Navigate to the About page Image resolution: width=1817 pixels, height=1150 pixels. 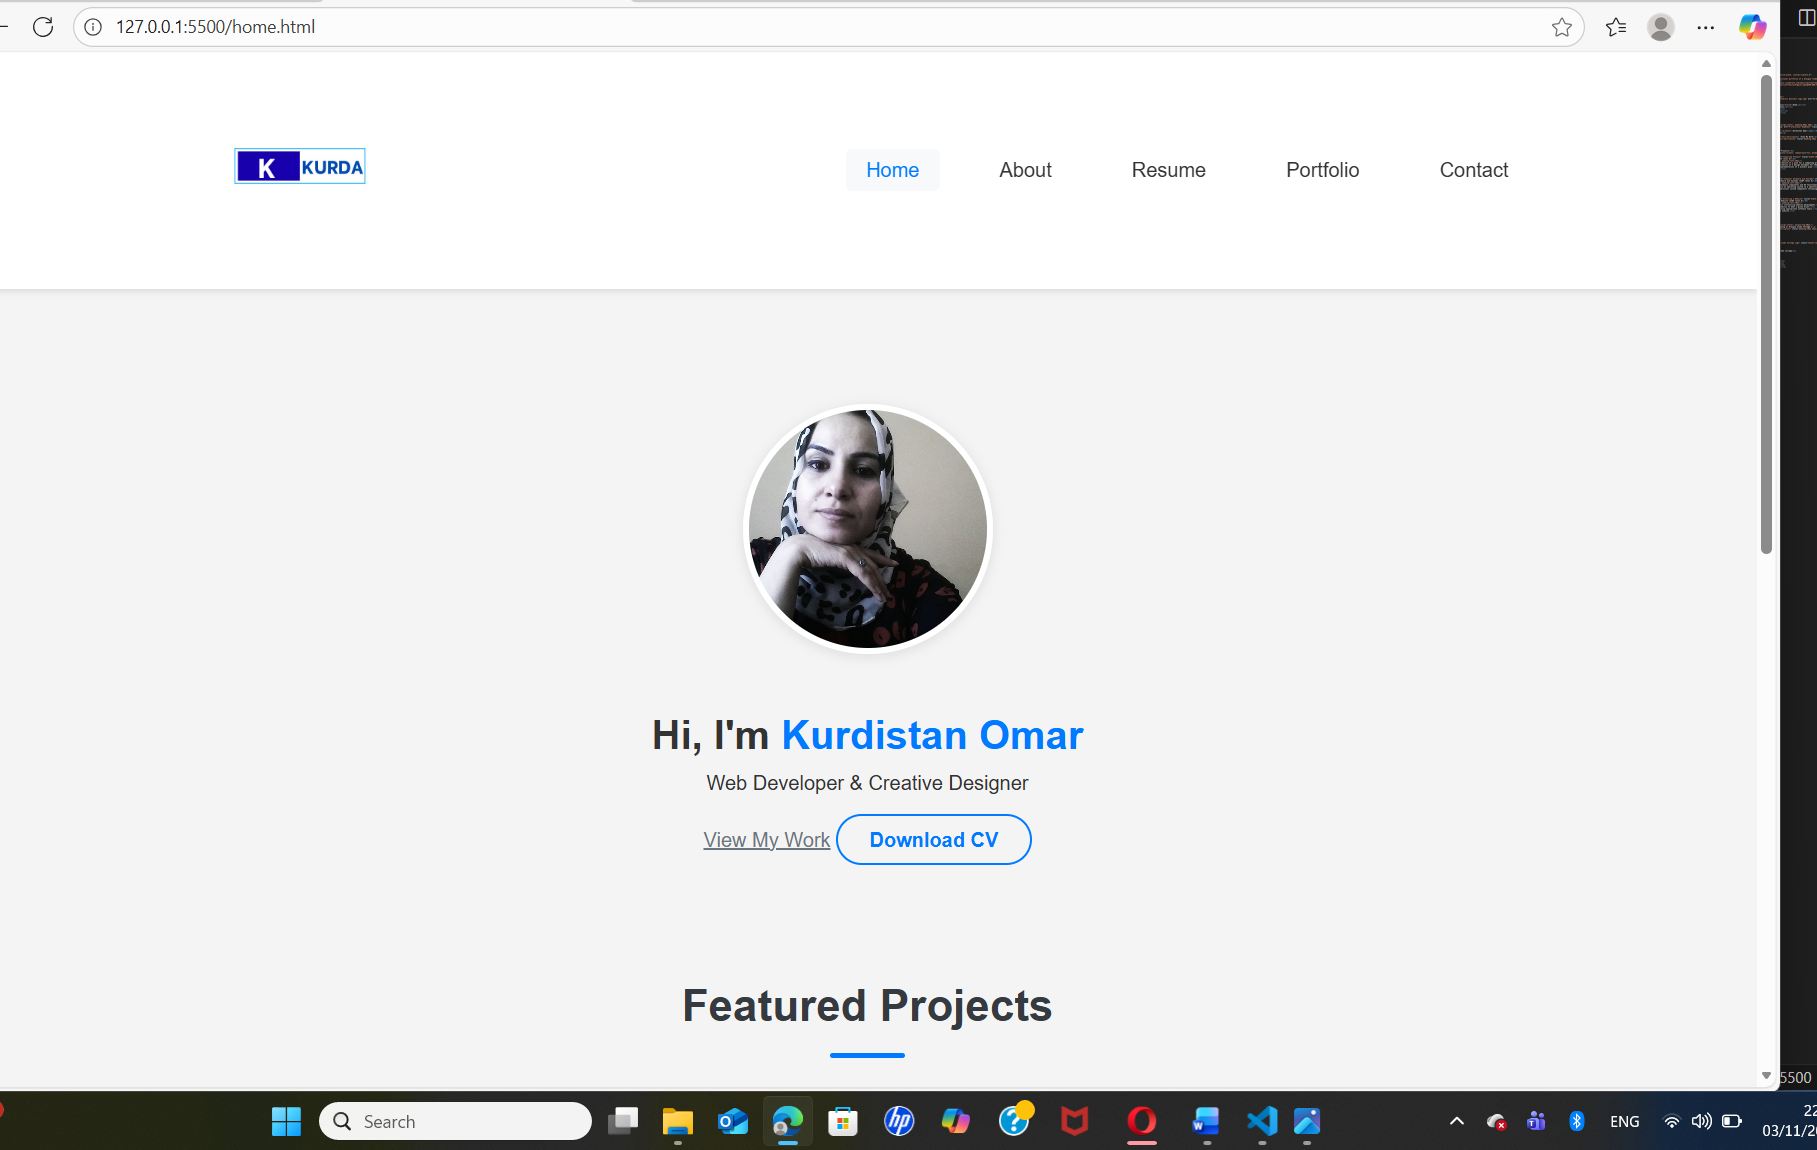1025,170
